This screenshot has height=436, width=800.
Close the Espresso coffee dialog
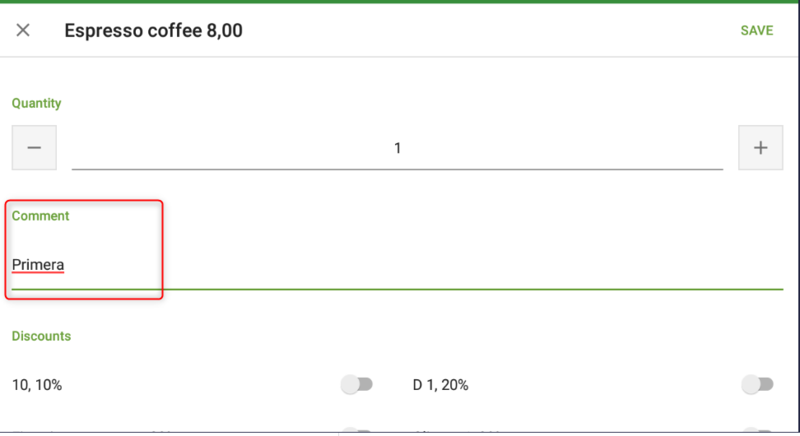tap(23, 30)
